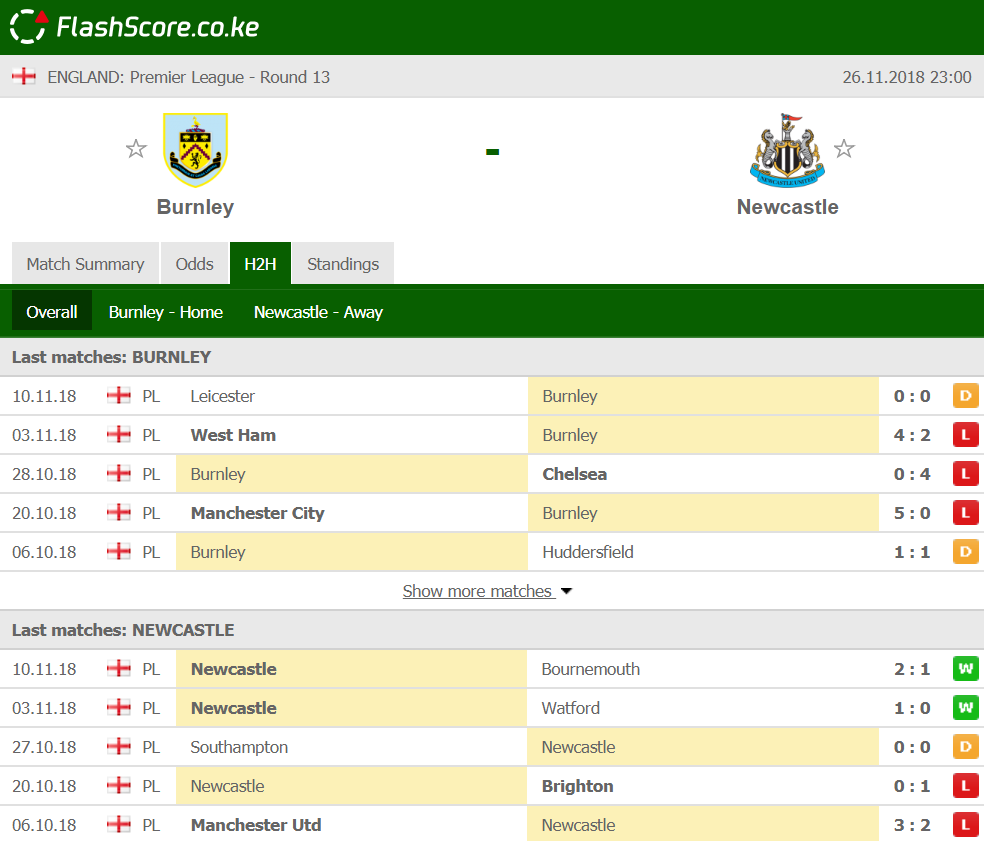Click England flag in Bournemouth row
The width and height of the screenshot is (984, 849).
coord(119,668)
